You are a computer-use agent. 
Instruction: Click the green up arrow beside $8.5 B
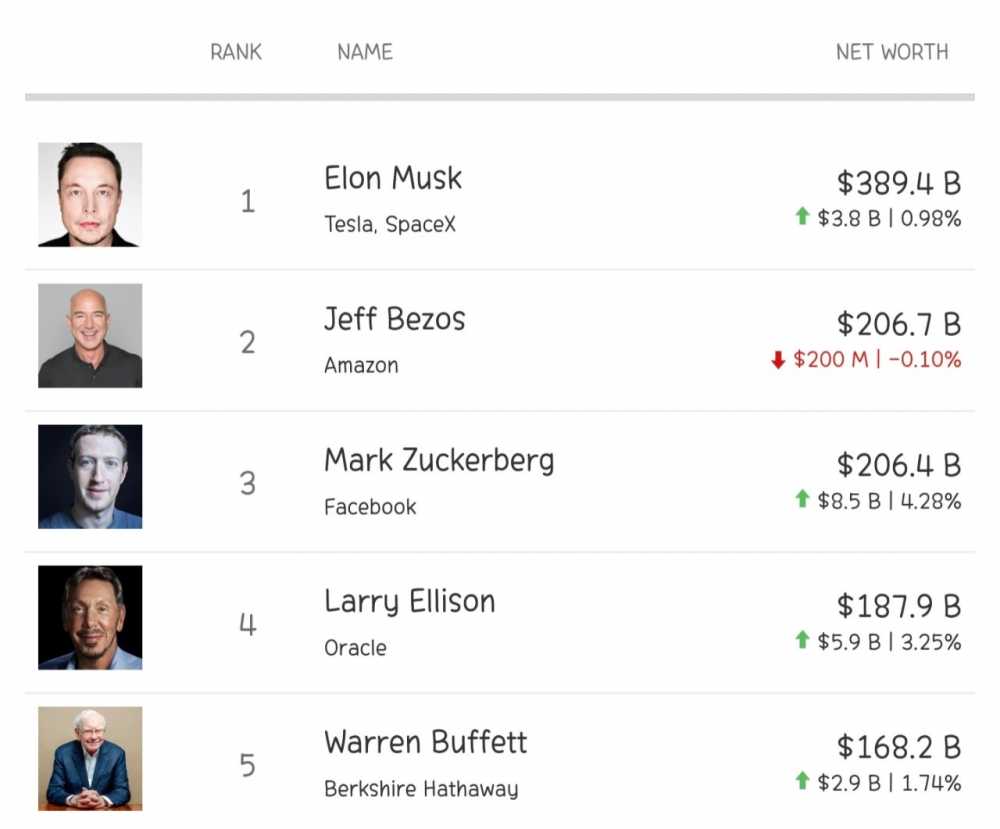(801, 499)
